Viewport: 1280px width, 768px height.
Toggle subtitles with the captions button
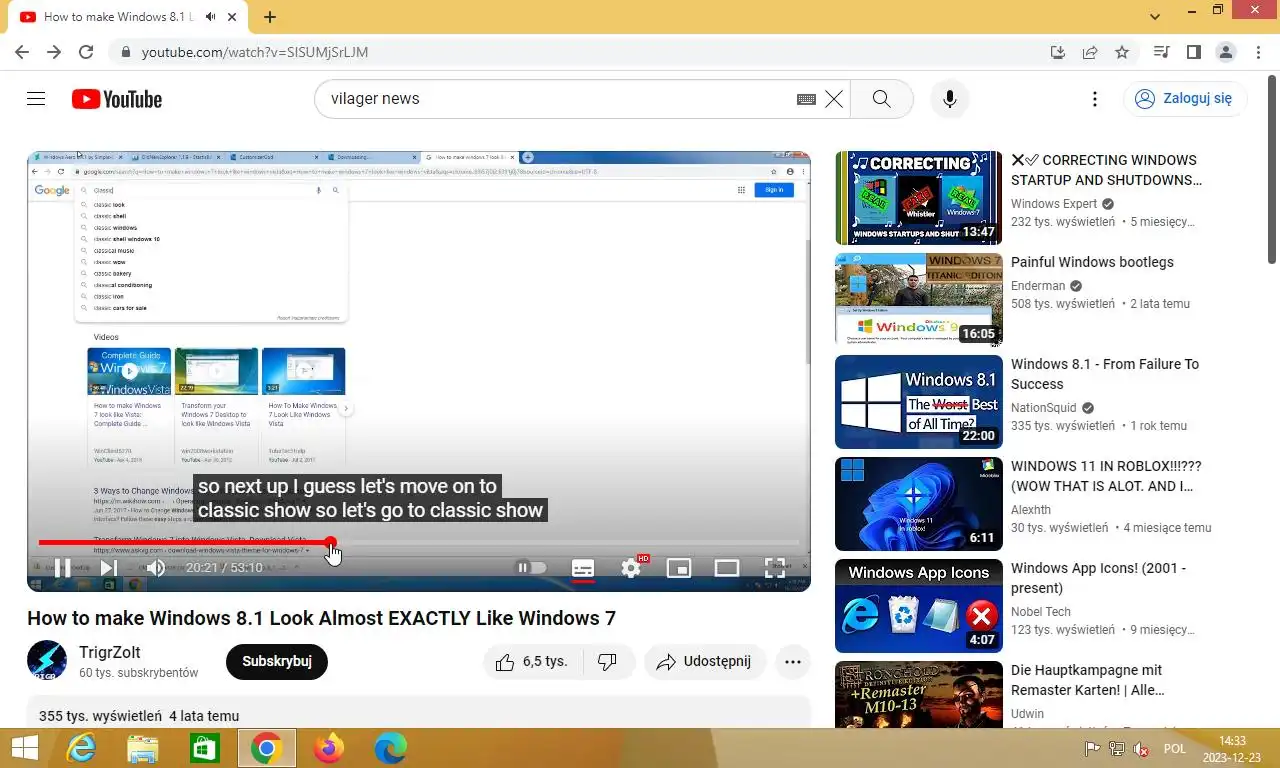pos(583,568)
